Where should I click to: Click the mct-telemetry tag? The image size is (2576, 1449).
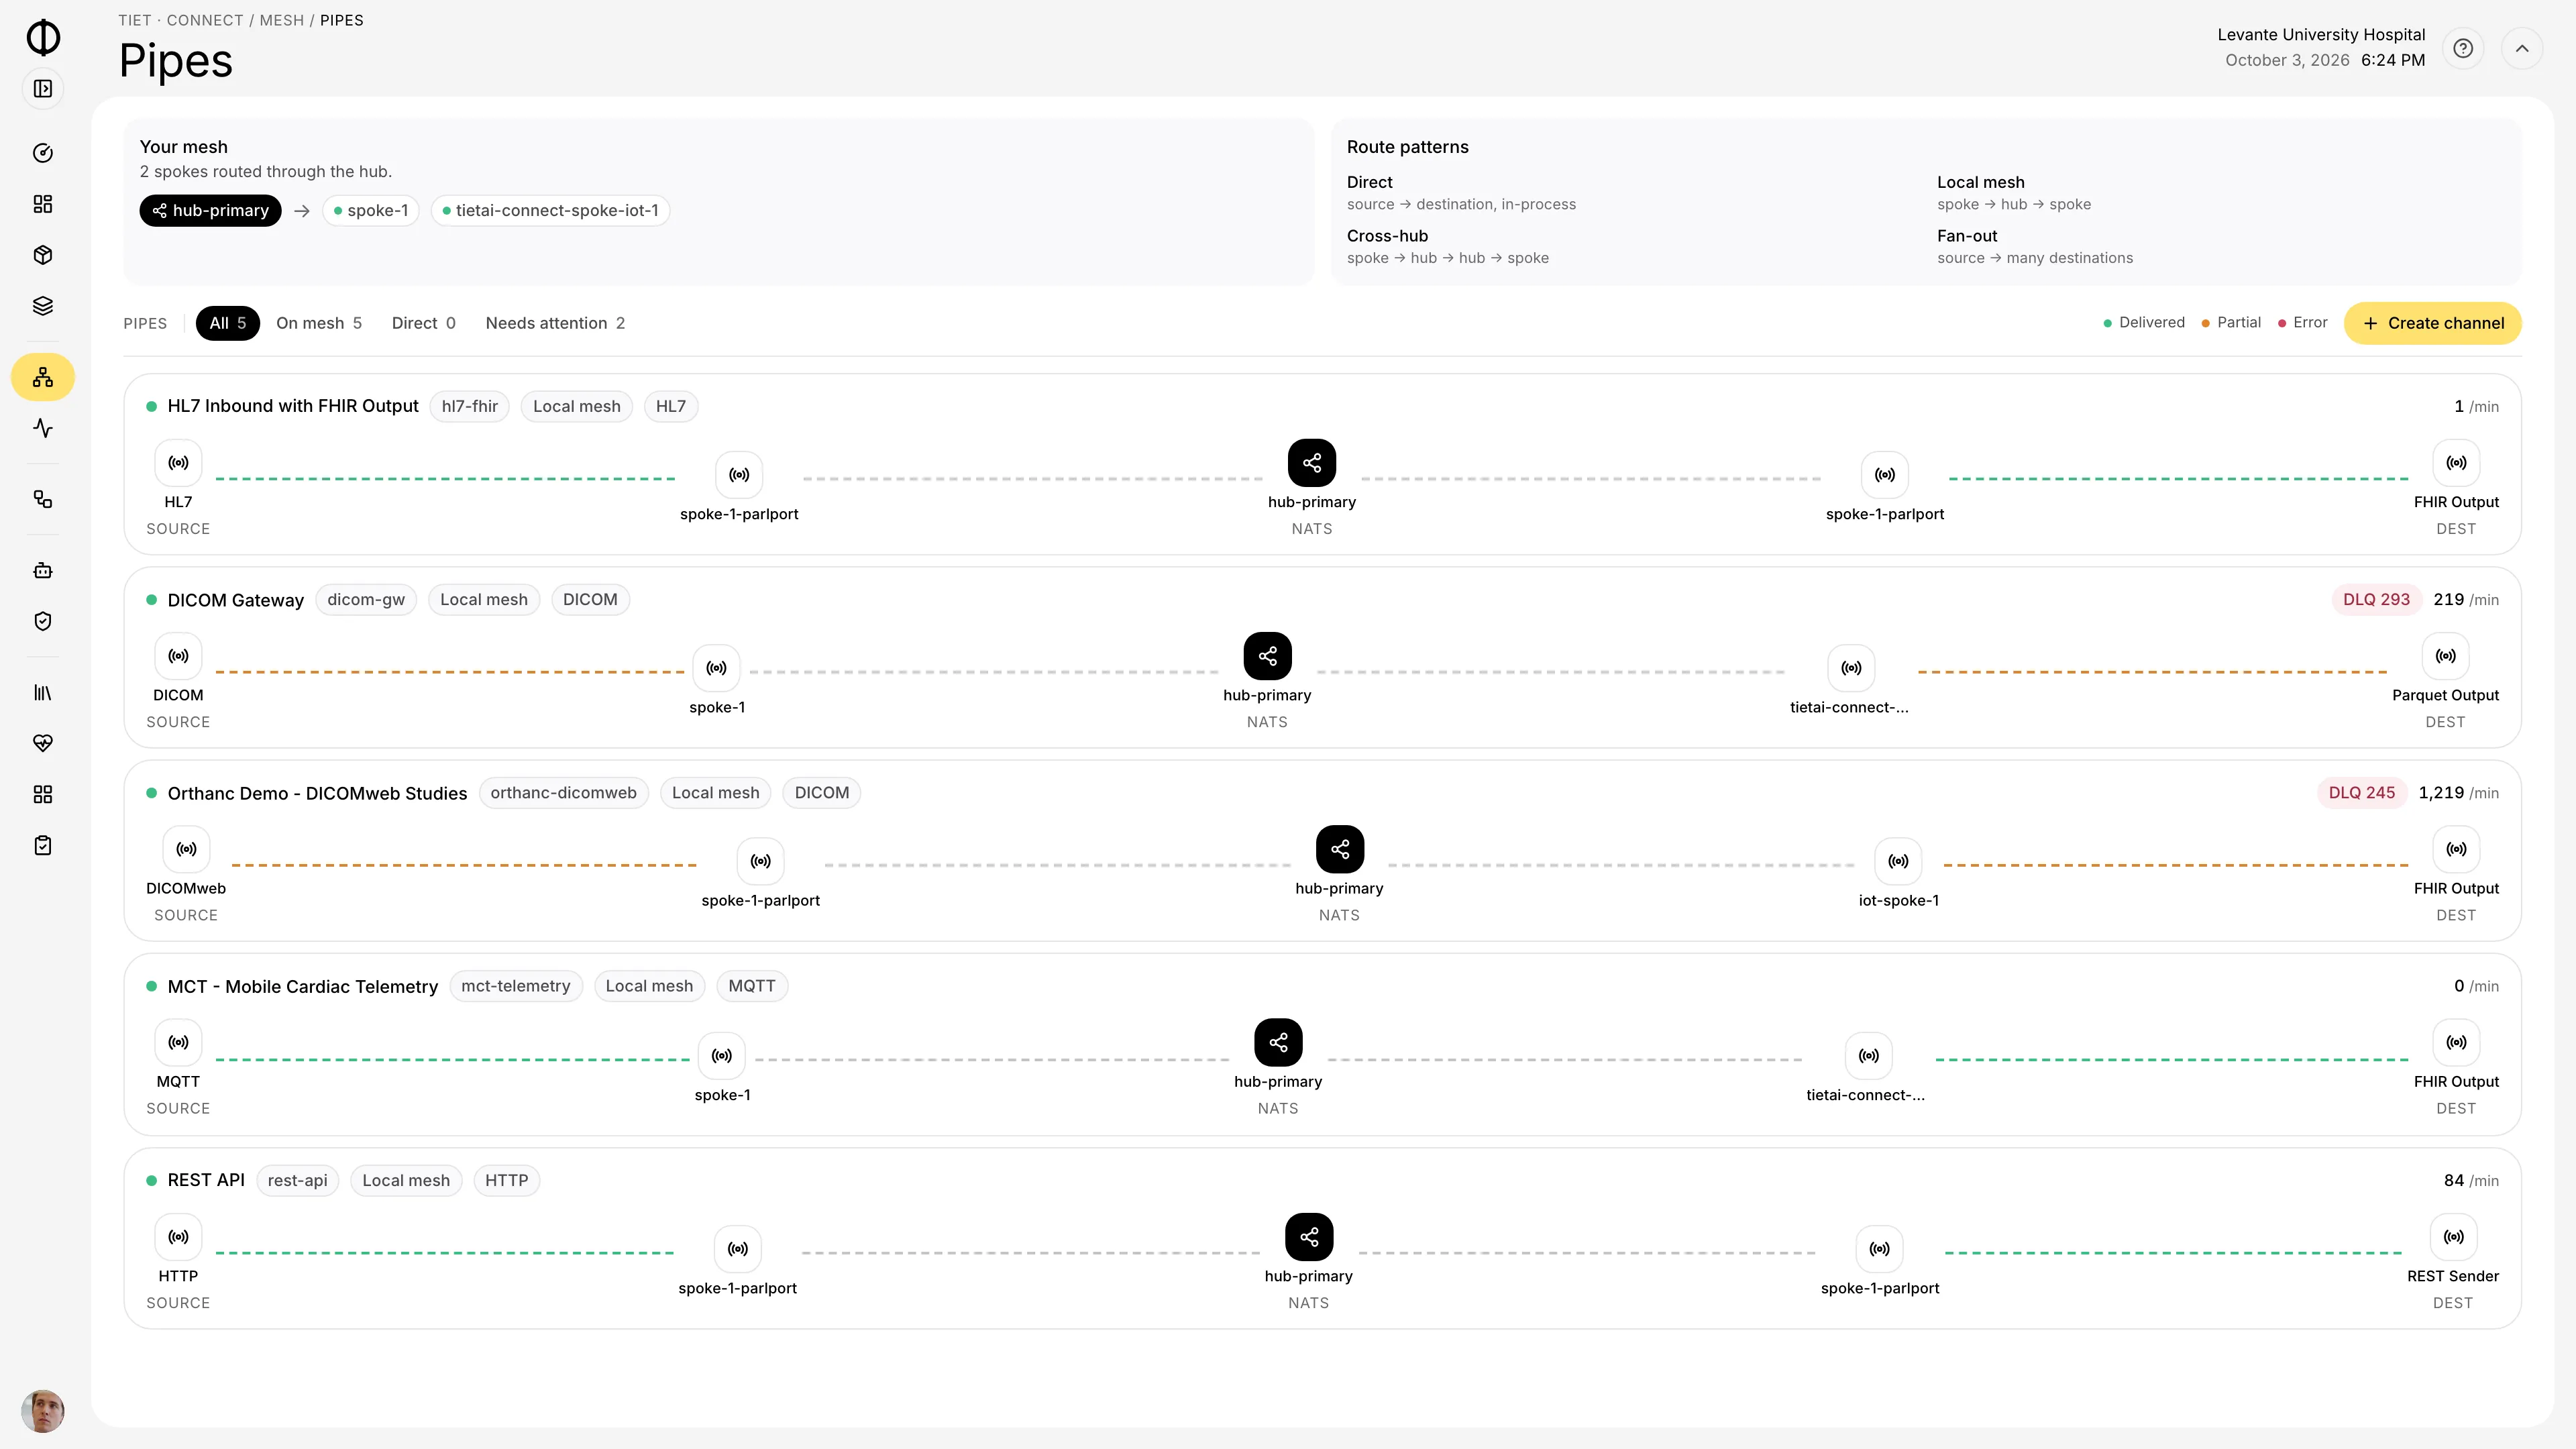[x=516, y=987]
